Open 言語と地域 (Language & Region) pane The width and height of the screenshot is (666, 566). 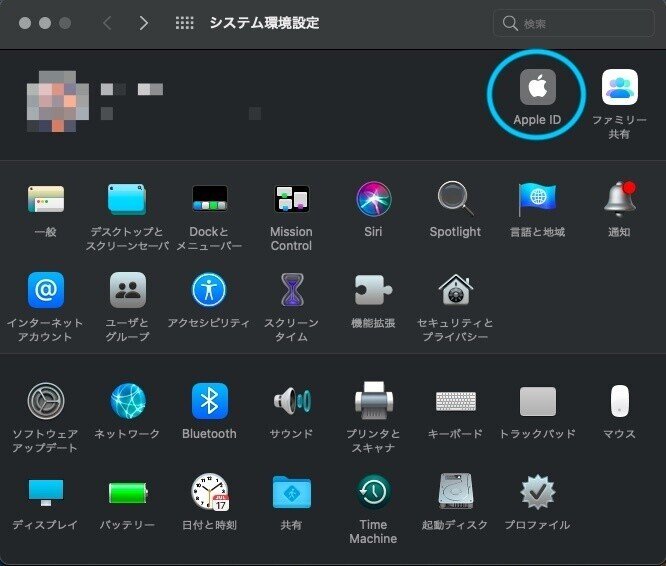point(537,199)
